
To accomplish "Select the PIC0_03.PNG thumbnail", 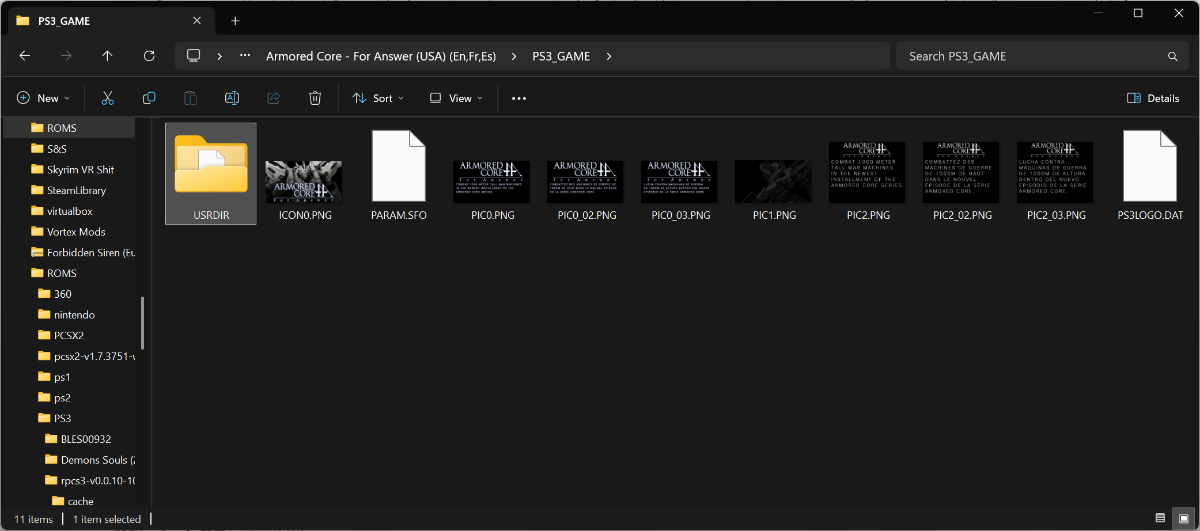I will (680, 182).
